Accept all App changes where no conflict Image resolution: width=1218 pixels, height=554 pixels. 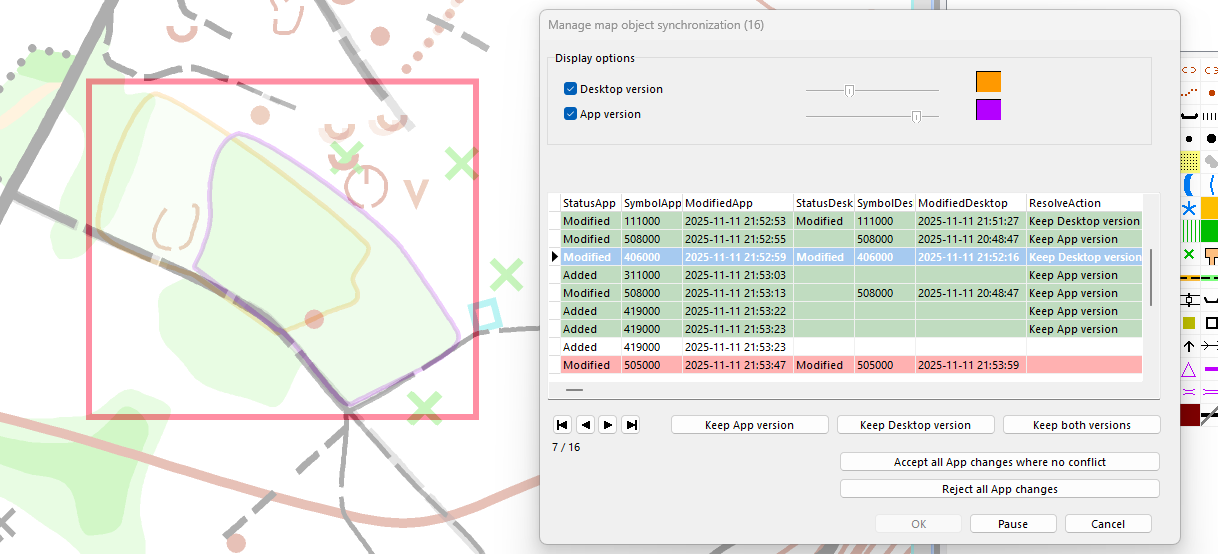click(x=1000, y=462)
